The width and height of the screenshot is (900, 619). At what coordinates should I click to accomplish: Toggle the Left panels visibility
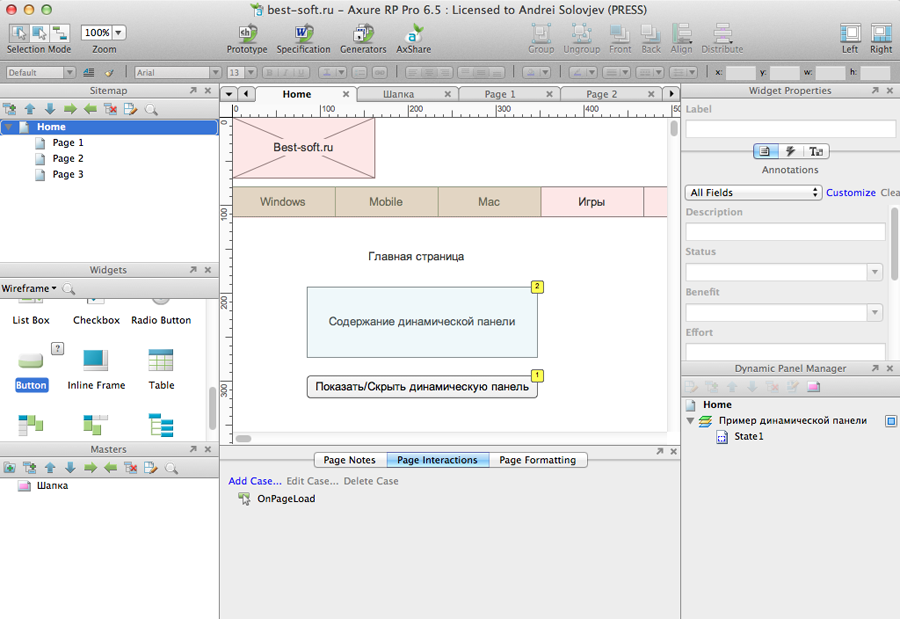[x=849, y=33]
